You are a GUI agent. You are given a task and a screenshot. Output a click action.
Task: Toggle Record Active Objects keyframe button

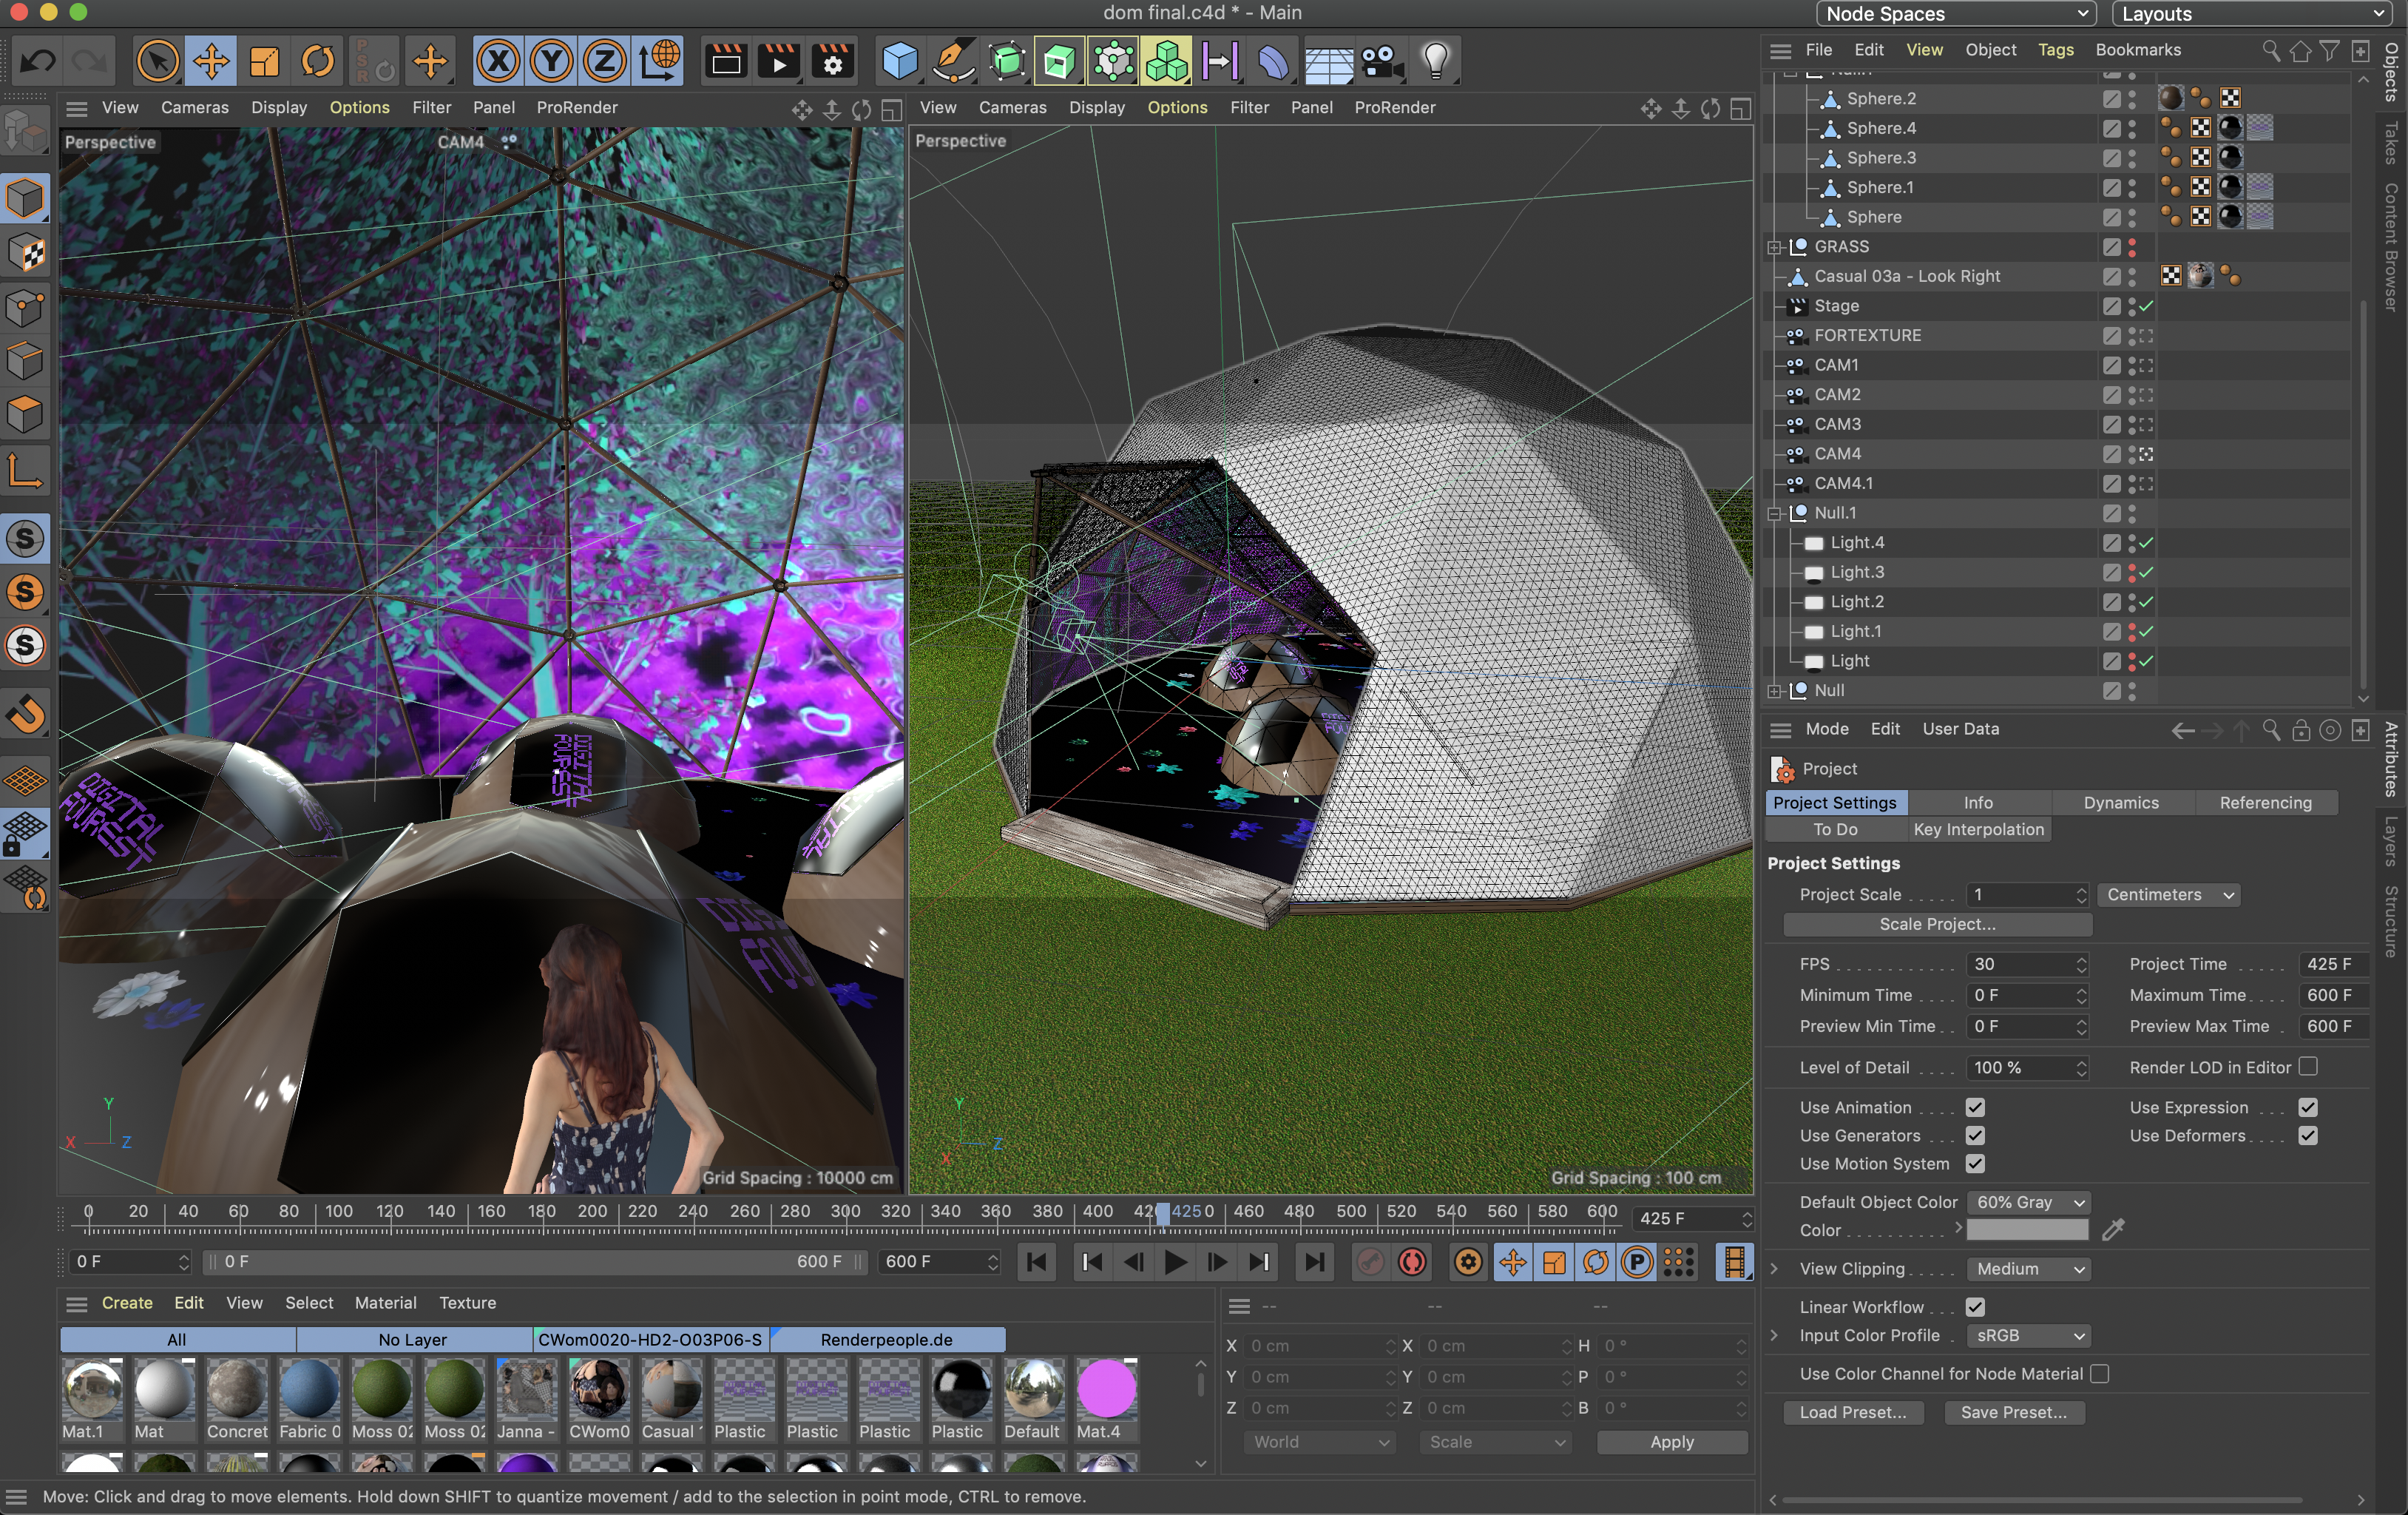[x=1370, y=1262]
